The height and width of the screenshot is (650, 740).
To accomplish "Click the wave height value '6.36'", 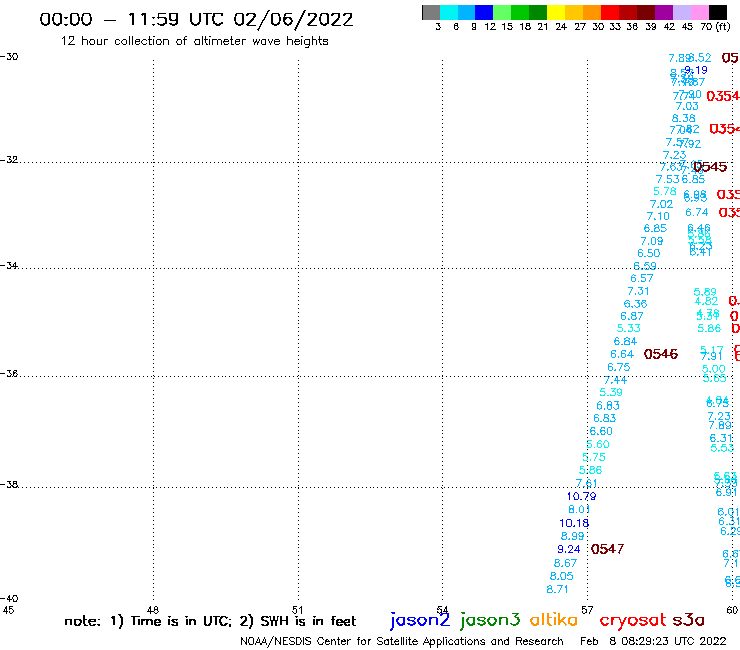I will [635, 304].
